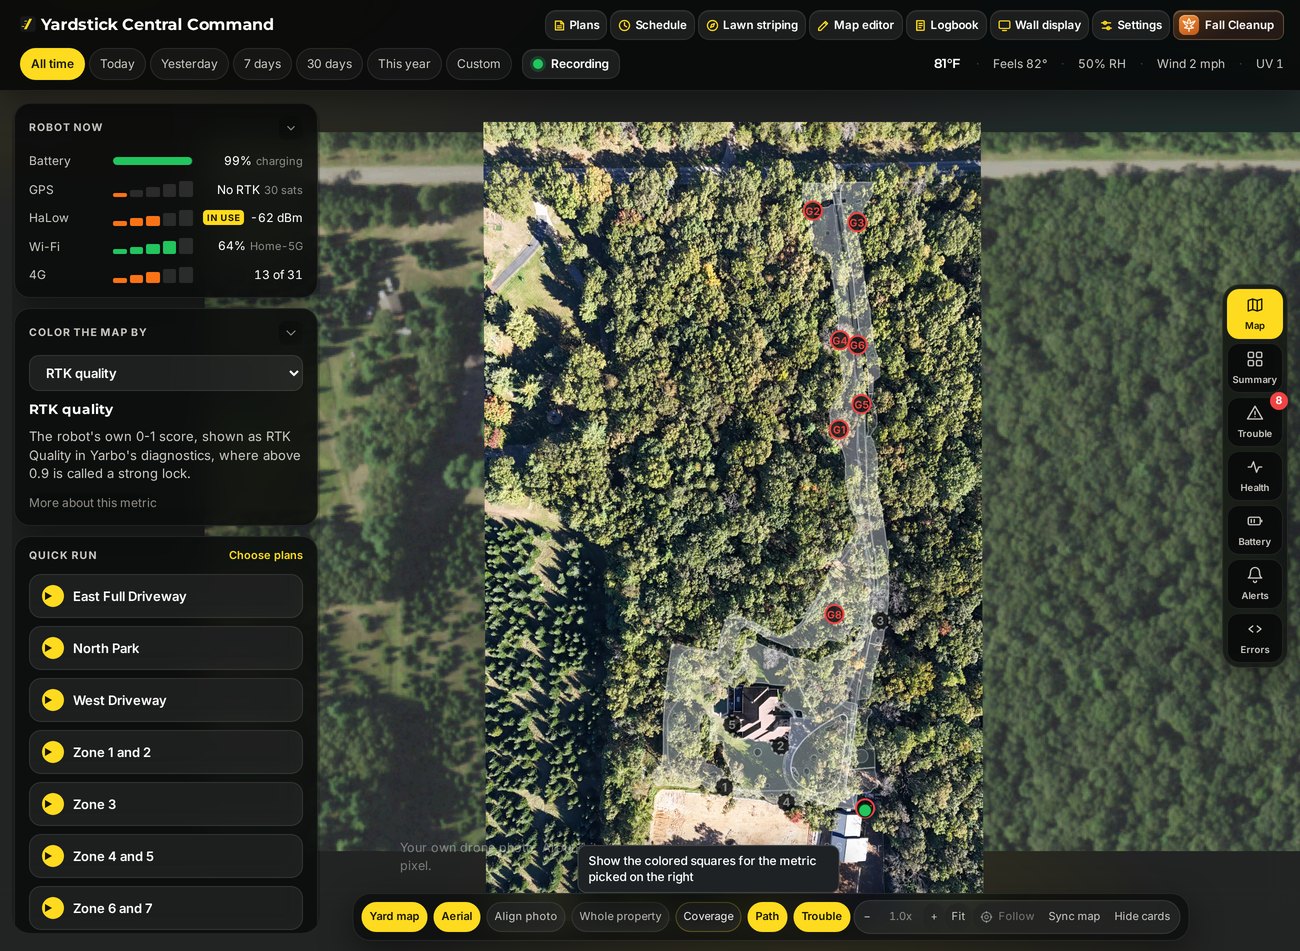Open the Schedule page

(651, 25)
